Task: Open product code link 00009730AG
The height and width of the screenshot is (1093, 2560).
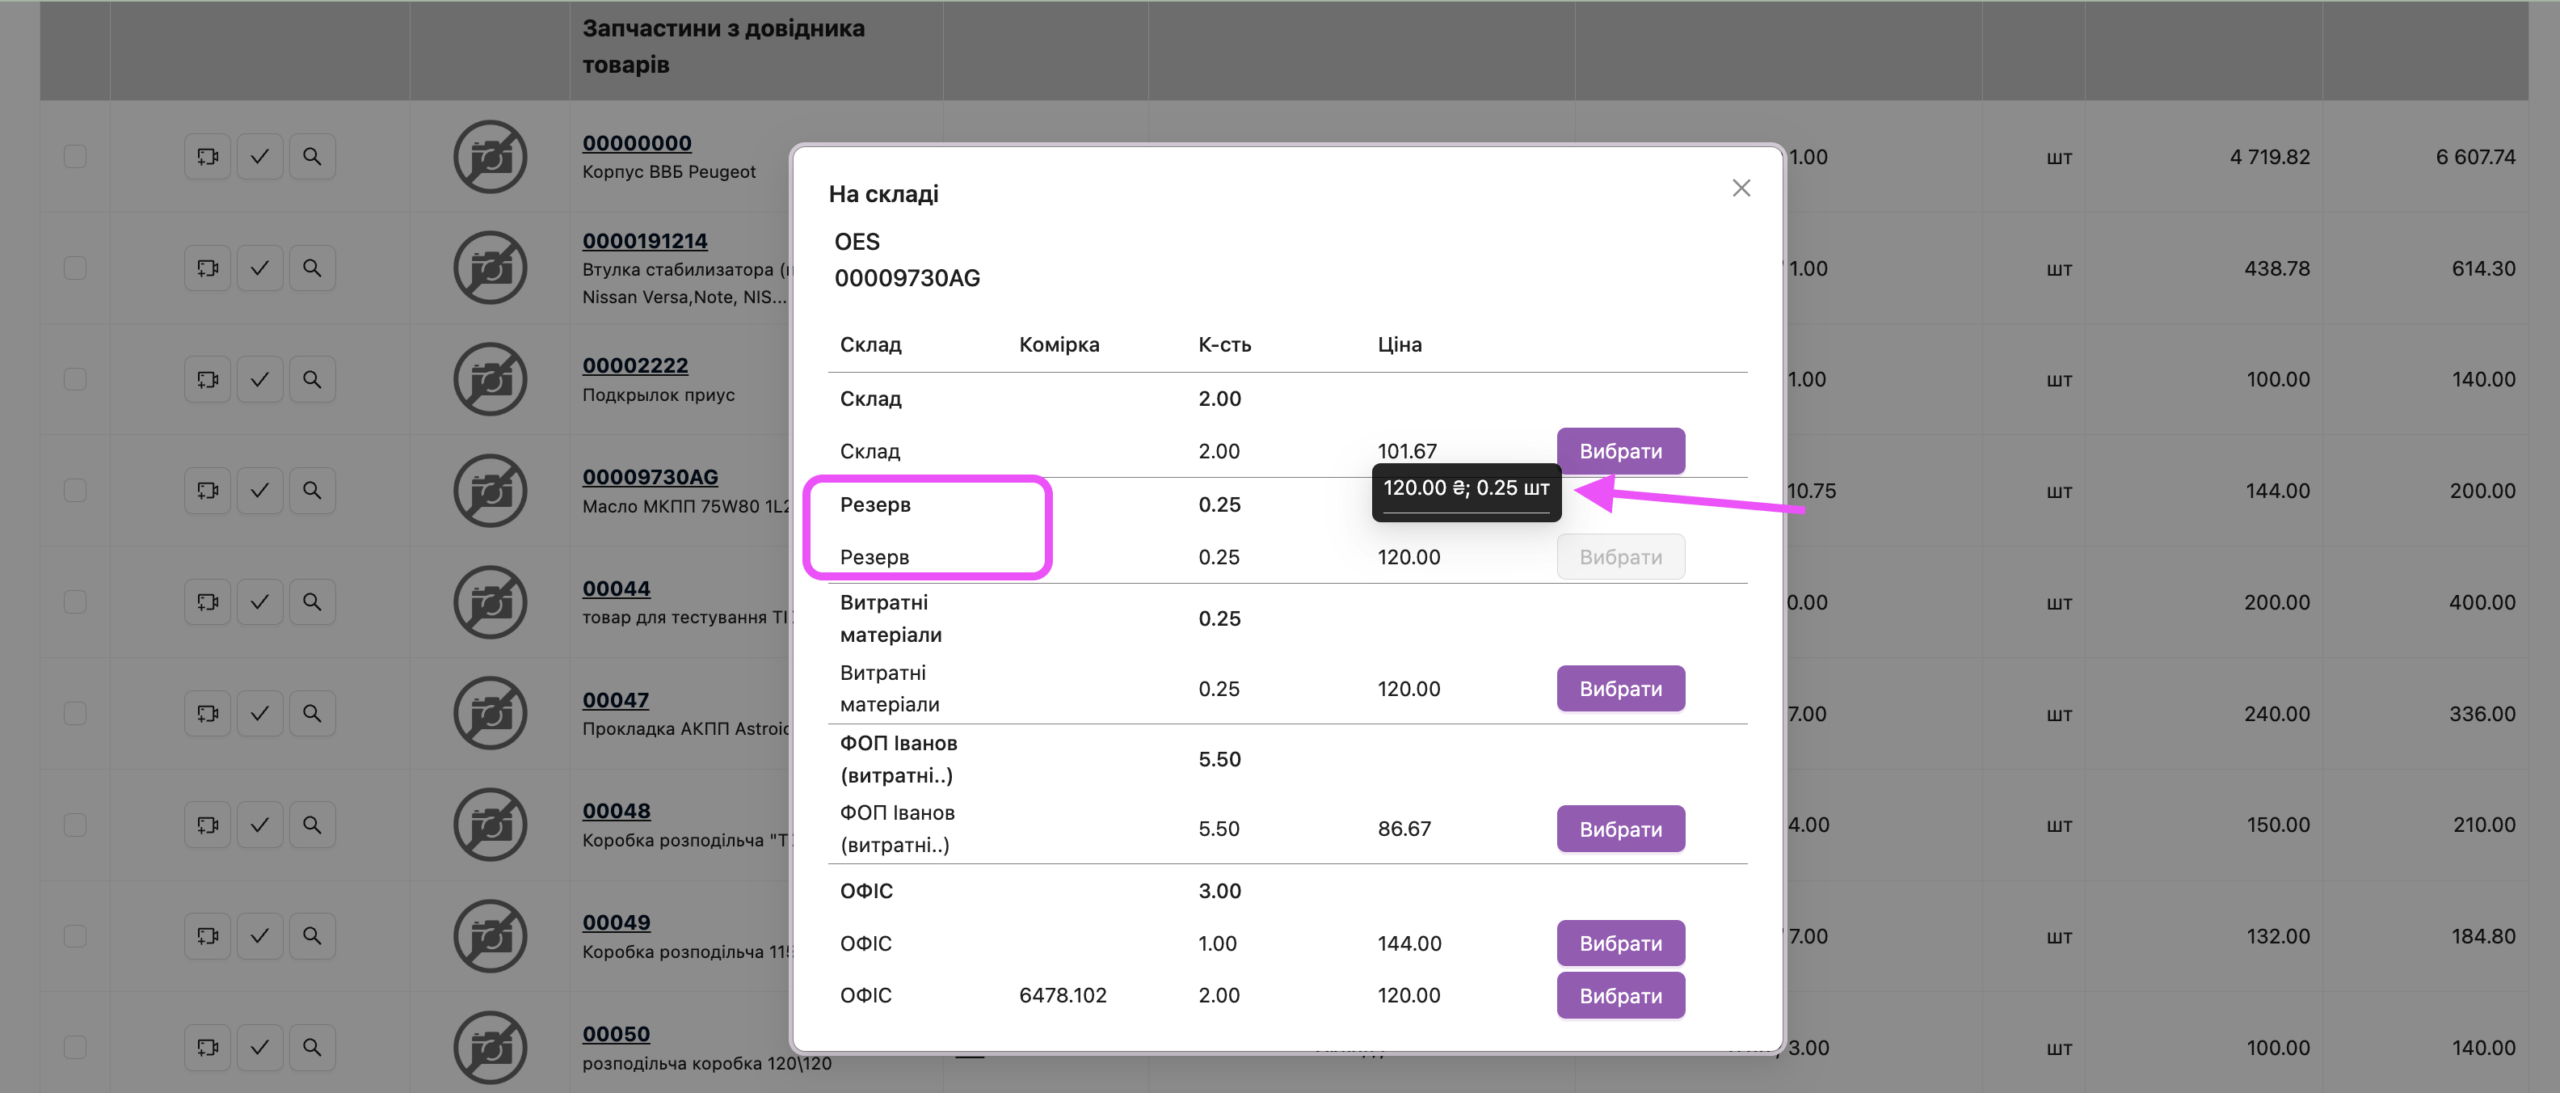Action: coord(650,477)
